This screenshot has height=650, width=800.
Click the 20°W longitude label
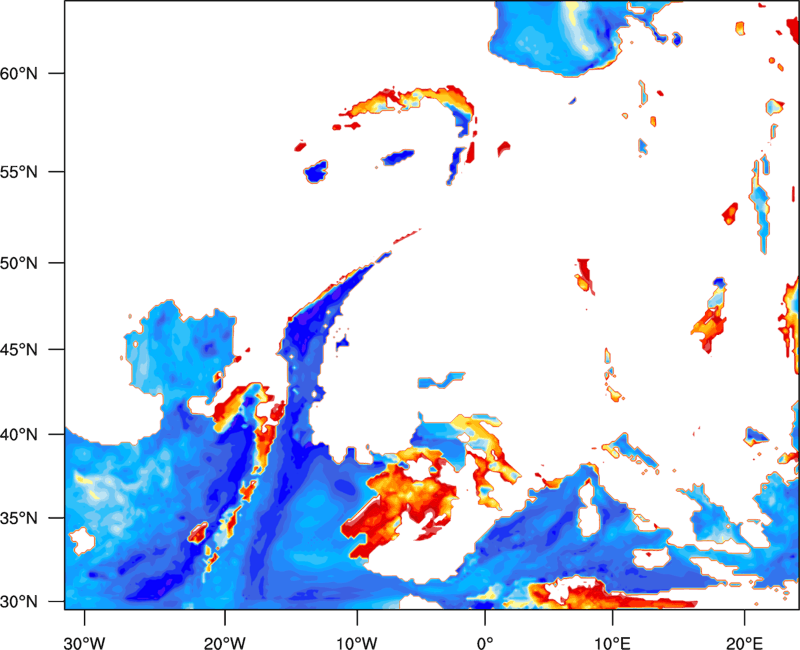[x=224, y=643]
